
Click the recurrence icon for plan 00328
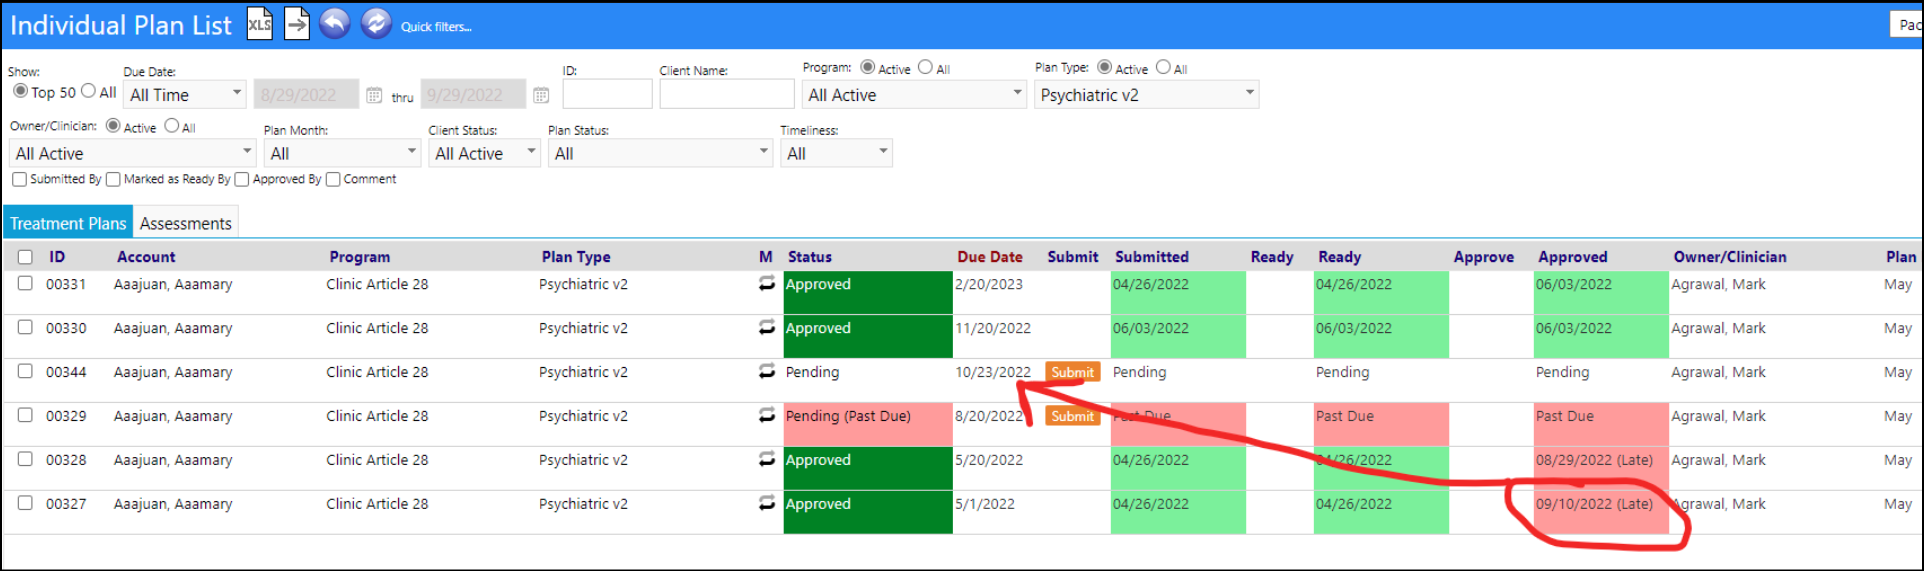pyautogui.click(x=767, y=460)
